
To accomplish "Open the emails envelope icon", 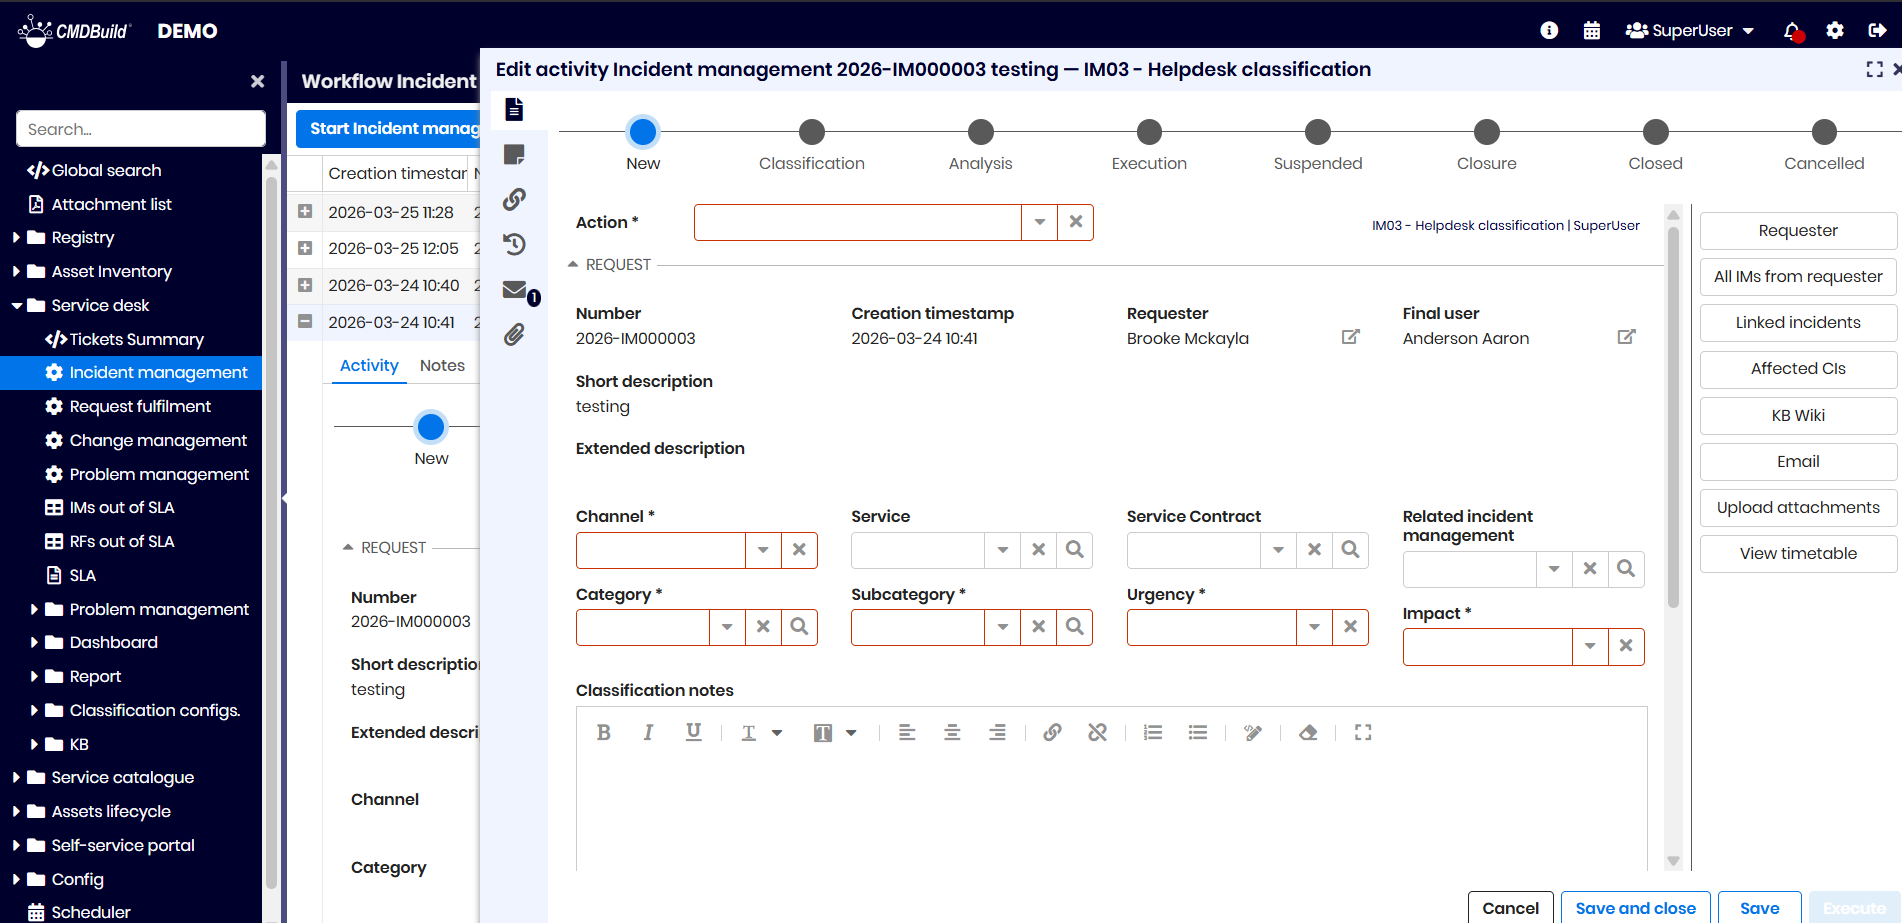I will coord(514,290).
